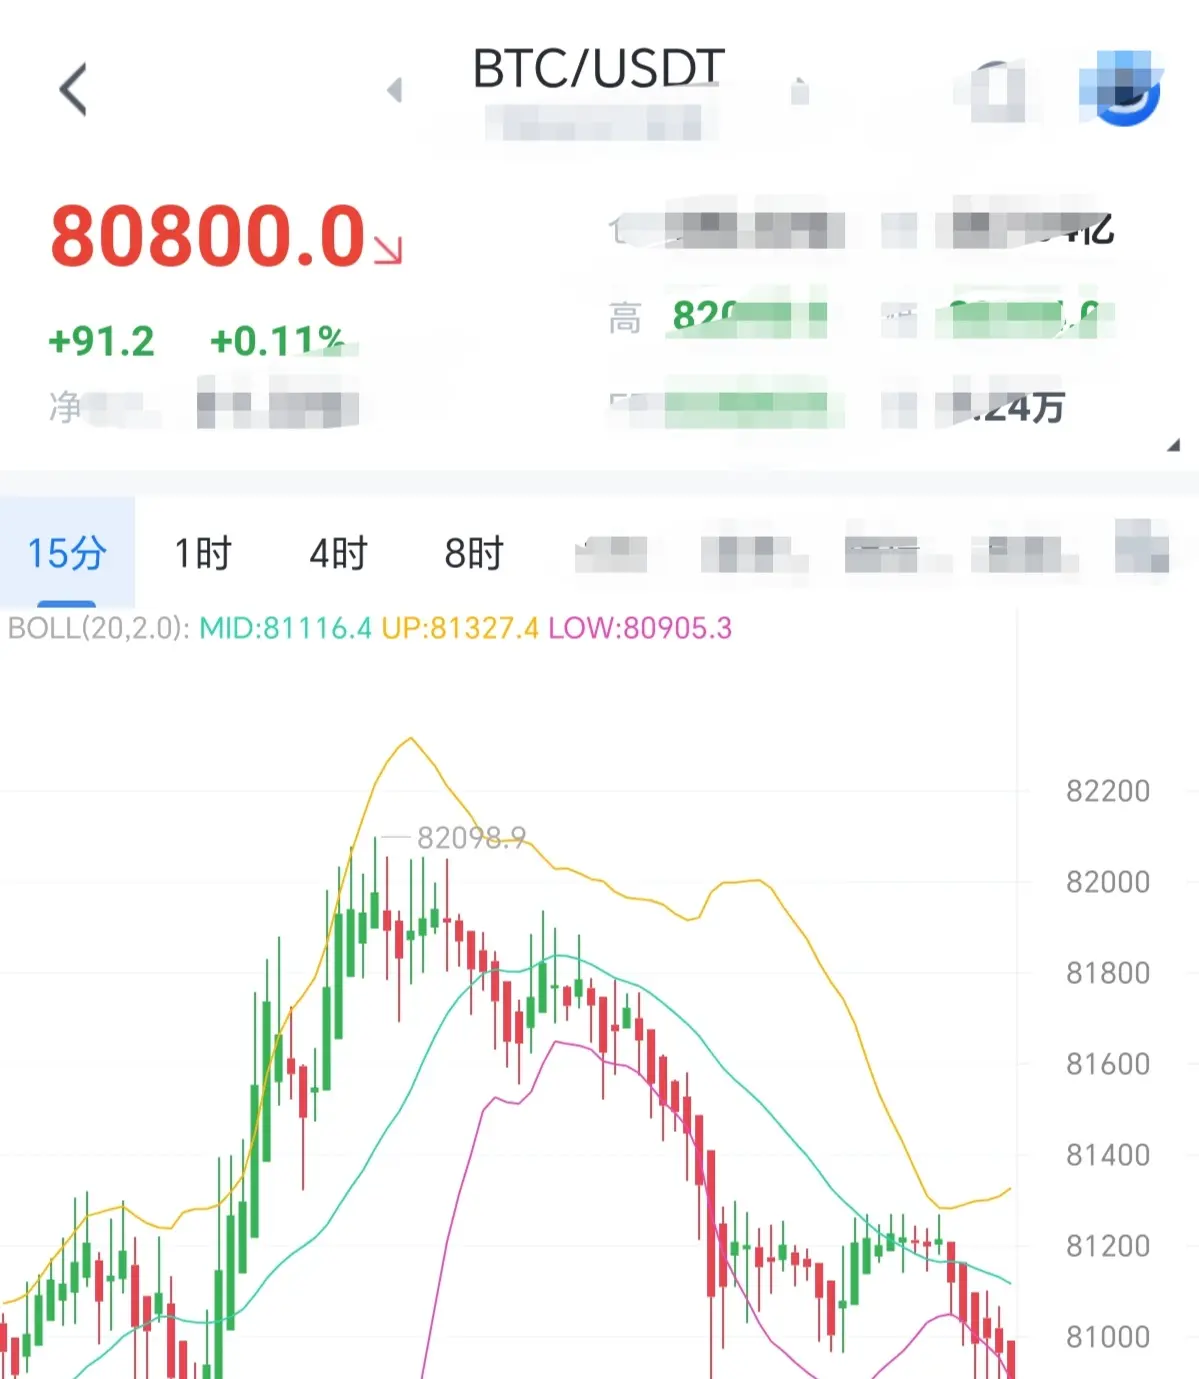Tap the 82000 price axis label
Image resolution: width=1199 pixels, height=1379 pixels.
click(1108, 882)
